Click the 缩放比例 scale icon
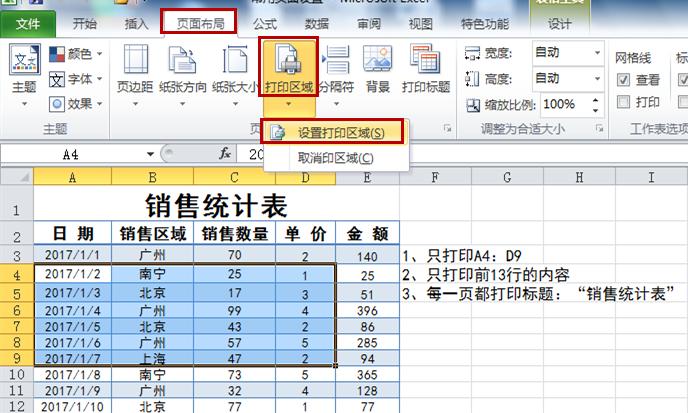 pos(473,105)
